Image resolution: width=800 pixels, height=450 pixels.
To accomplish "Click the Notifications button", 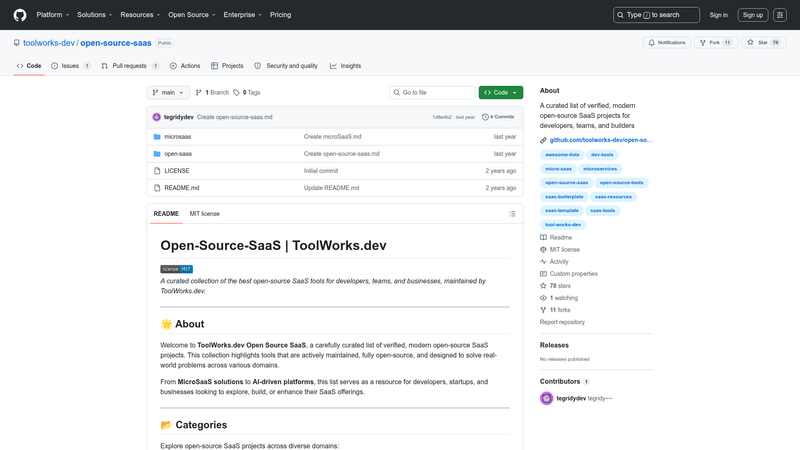I will coord(667,43).
